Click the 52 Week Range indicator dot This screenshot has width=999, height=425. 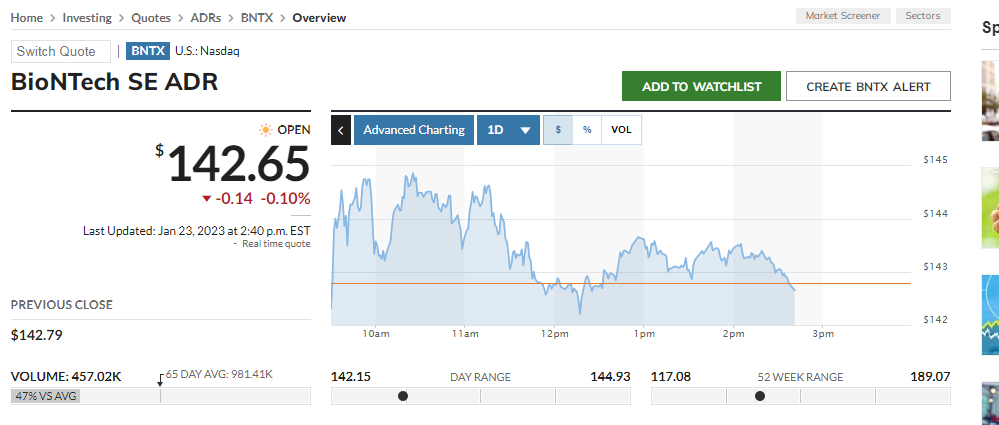point(761,396)
